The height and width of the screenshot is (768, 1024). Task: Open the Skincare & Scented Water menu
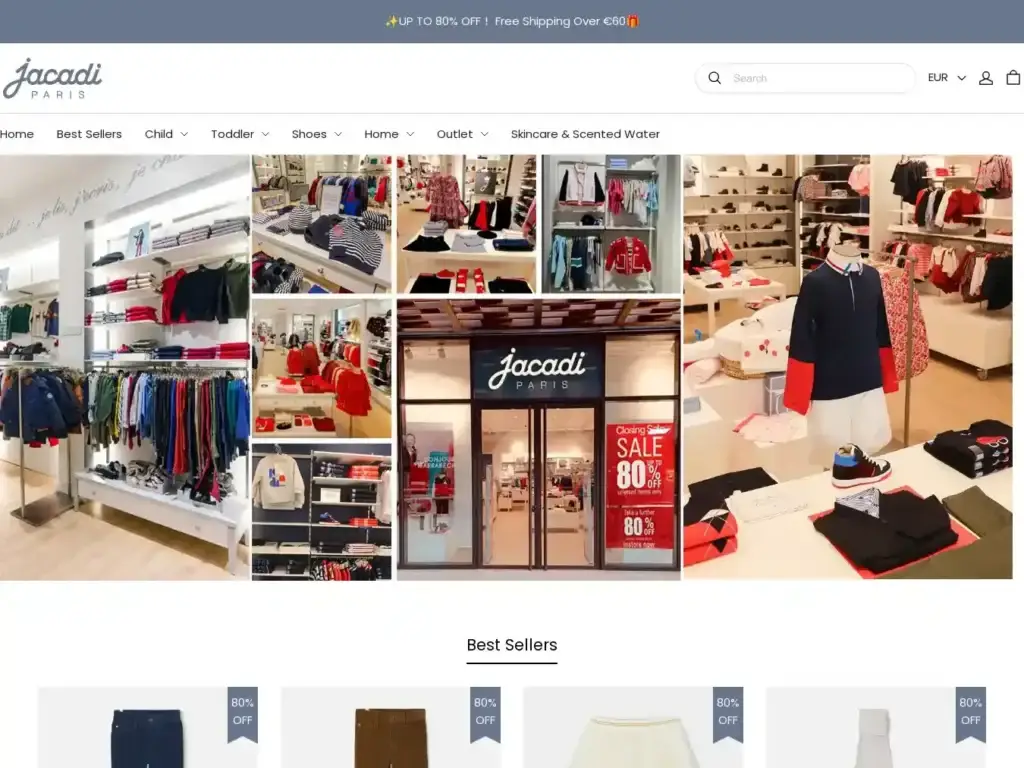point(585,133)
